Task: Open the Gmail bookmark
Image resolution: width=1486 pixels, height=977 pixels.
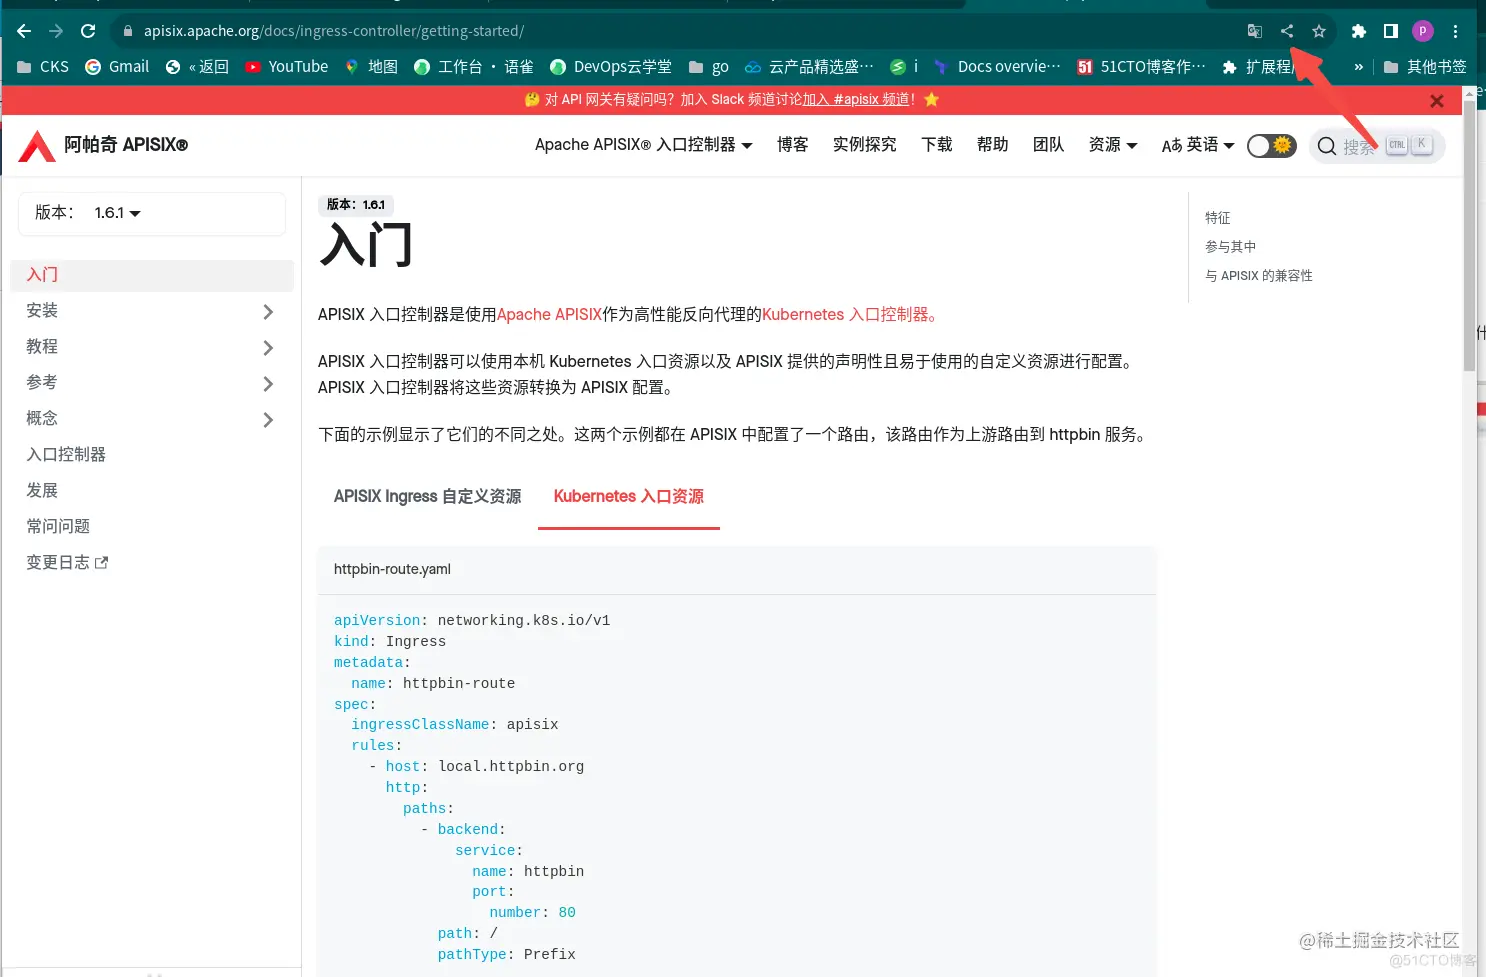Action: pyautogui.click(x=117, y=67)
